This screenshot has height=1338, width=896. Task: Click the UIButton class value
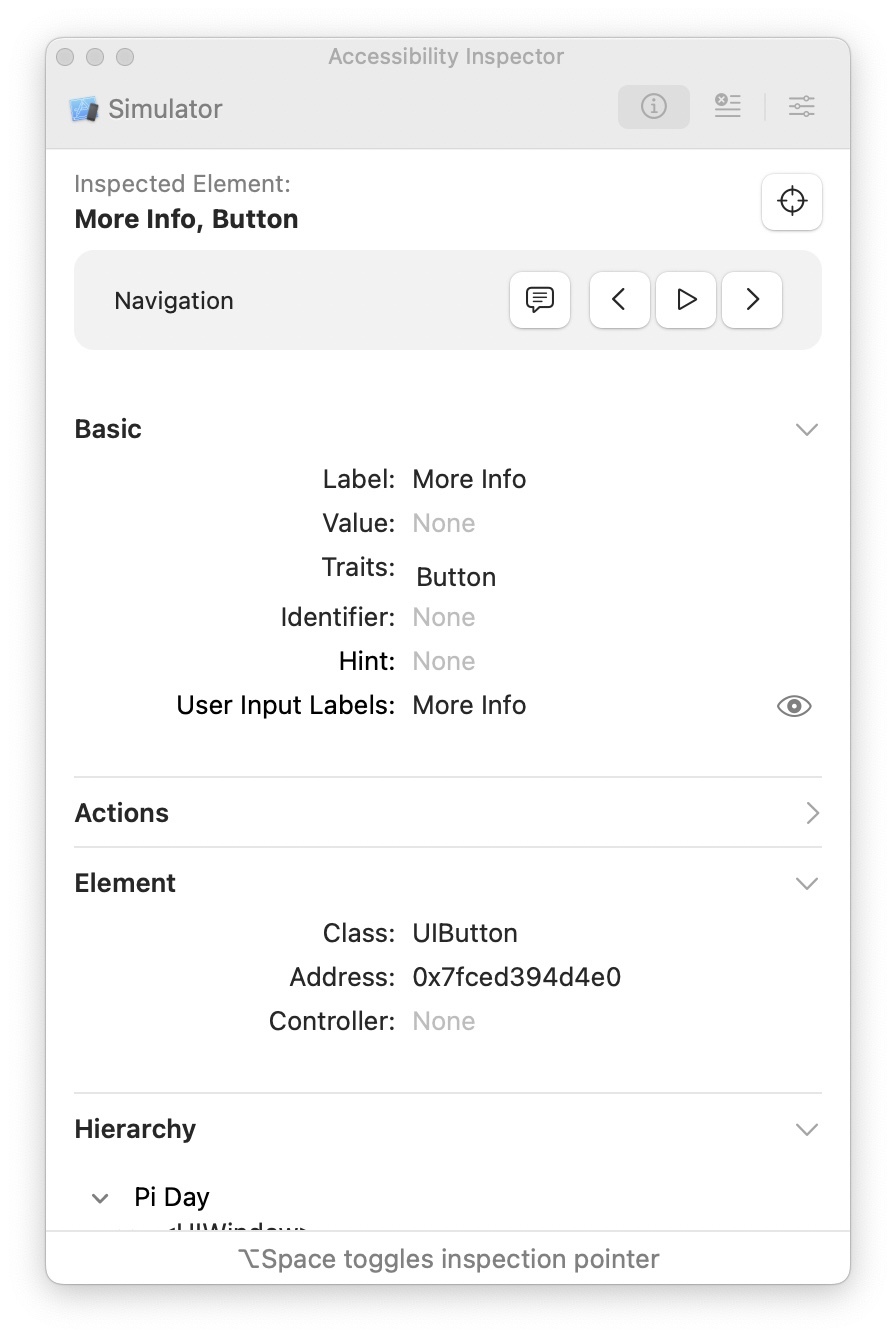tap(465, 933)
